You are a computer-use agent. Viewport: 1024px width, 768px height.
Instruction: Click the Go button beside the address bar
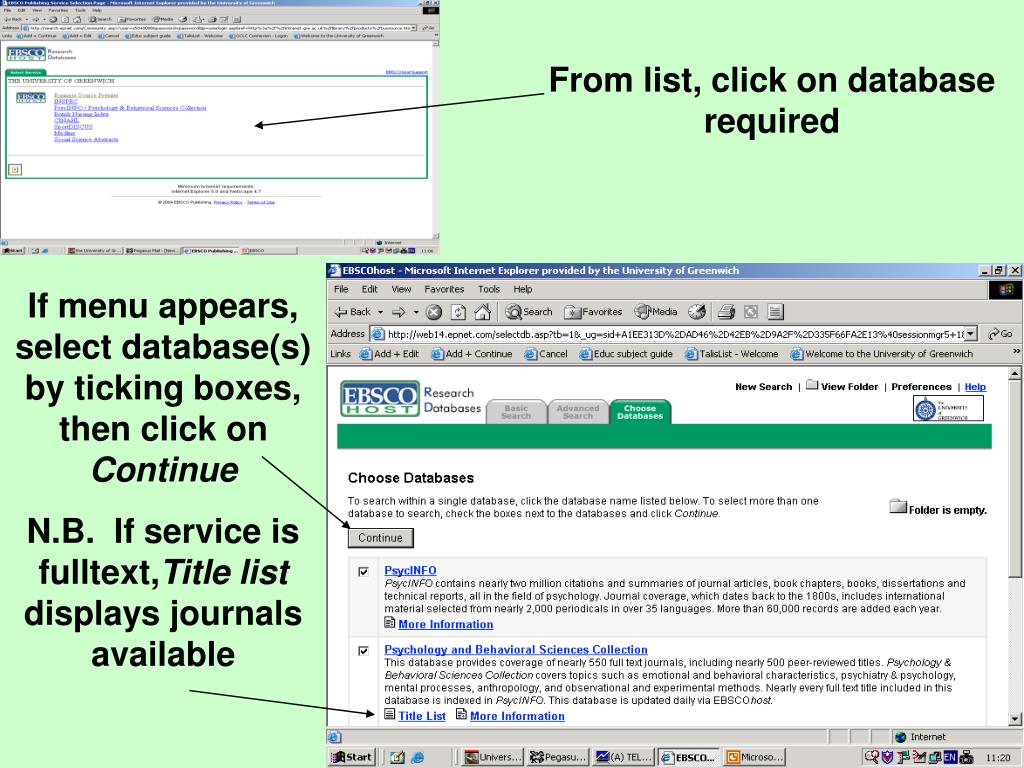(1000, 334)
